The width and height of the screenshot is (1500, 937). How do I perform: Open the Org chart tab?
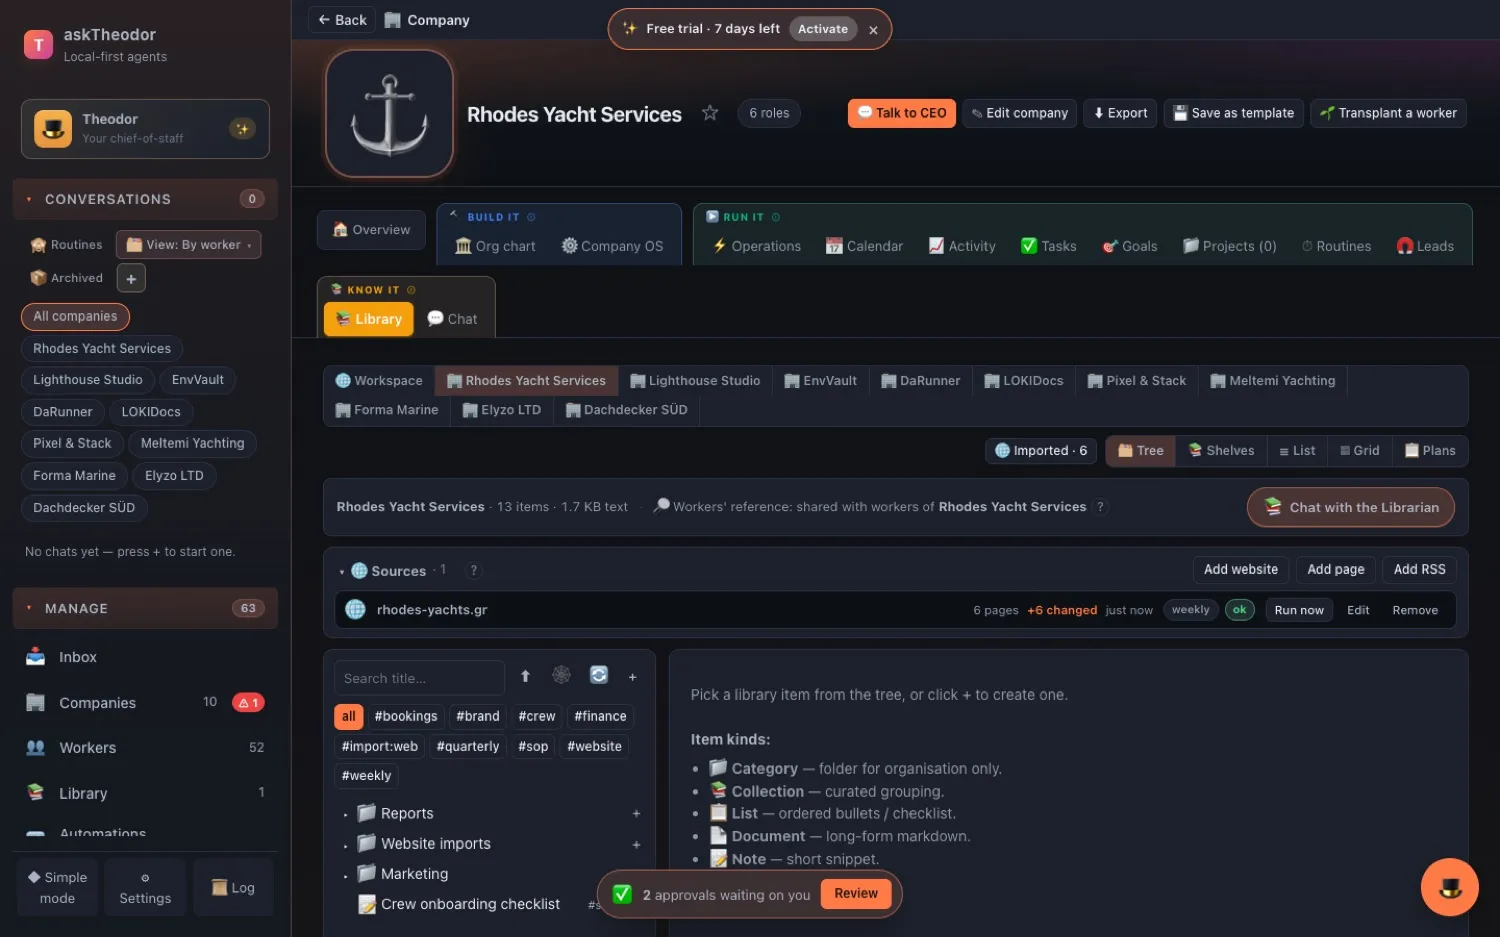point(495,246)
